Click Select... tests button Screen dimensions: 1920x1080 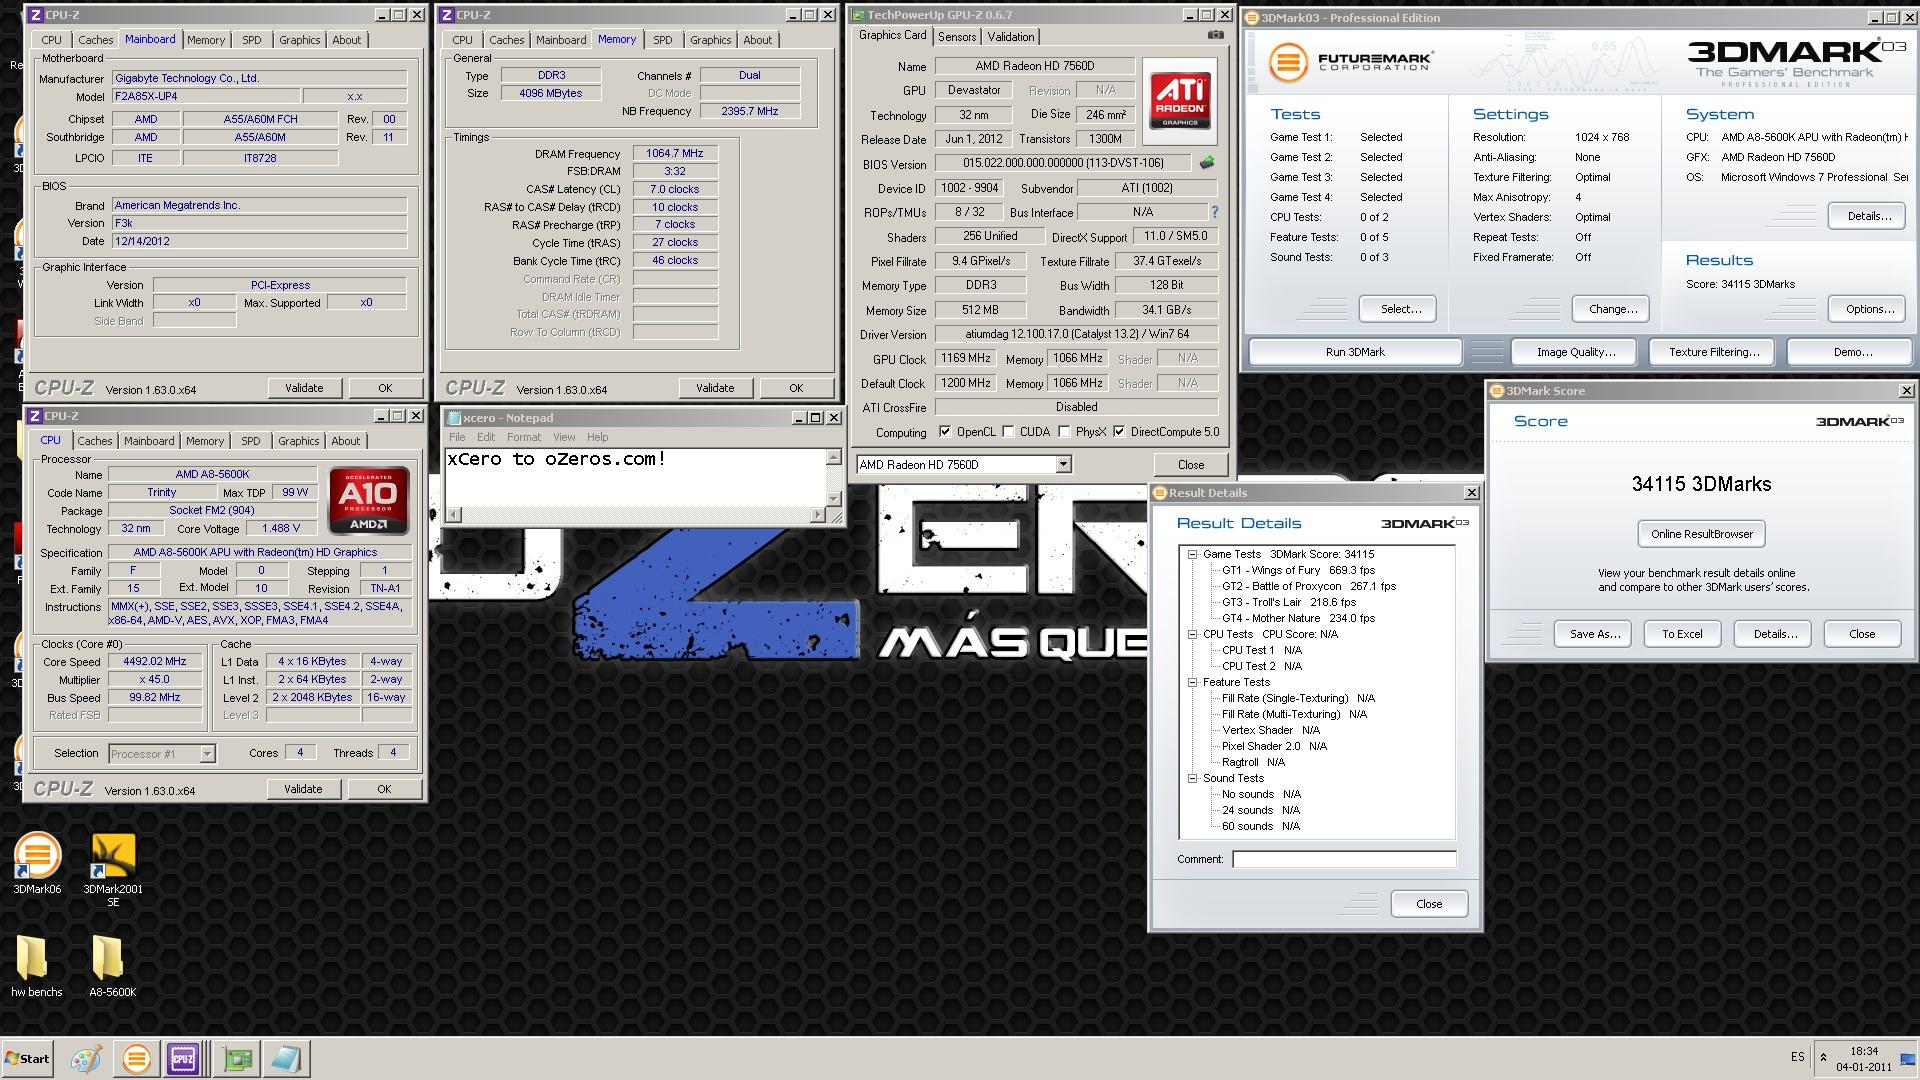click(1400, 309)
